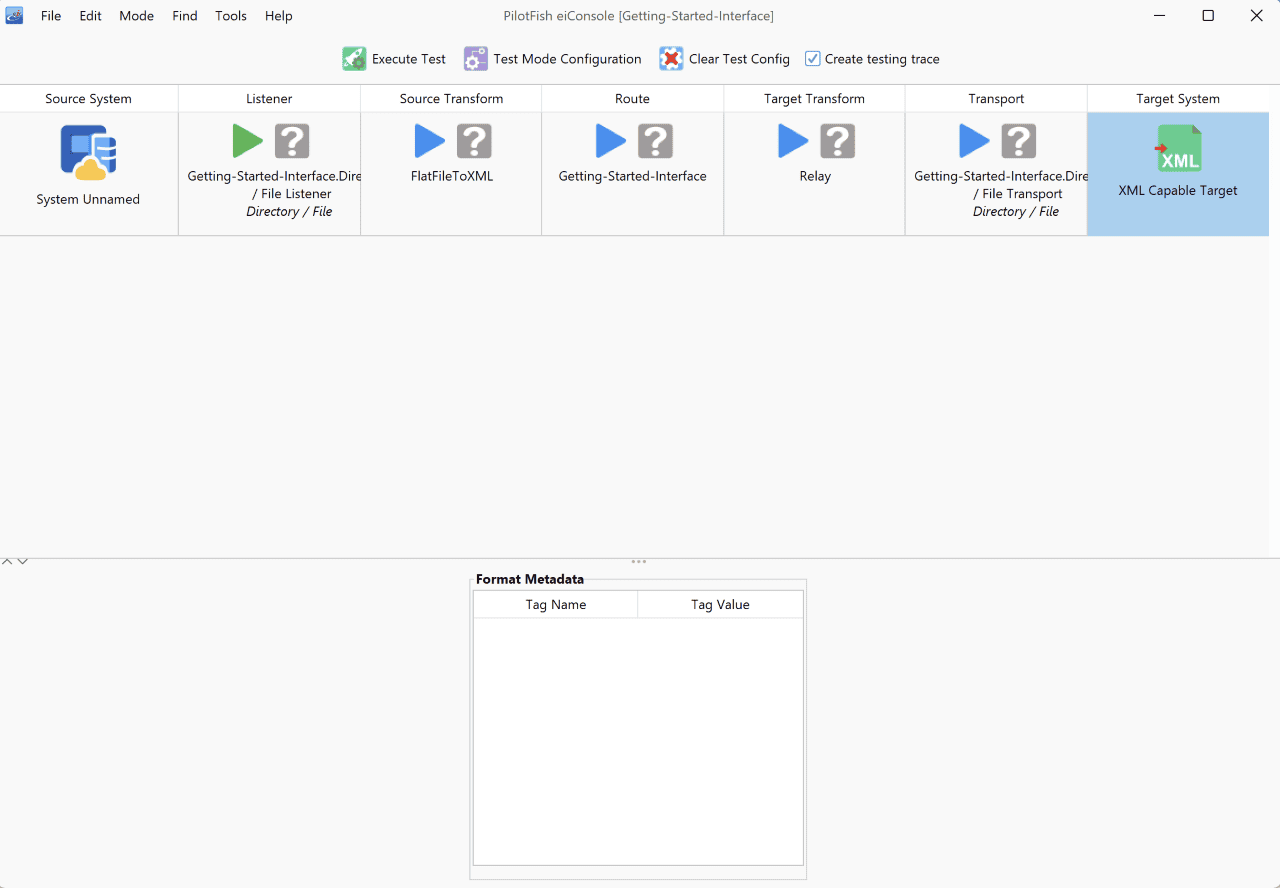Open the Help menu
1280x888 pixels.
click(279, 16)
